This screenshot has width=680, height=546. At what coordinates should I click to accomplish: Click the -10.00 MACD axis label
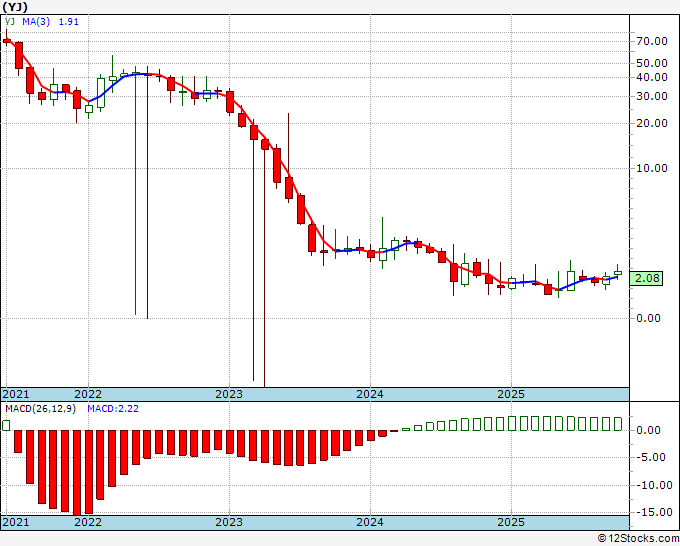(654, 485)
